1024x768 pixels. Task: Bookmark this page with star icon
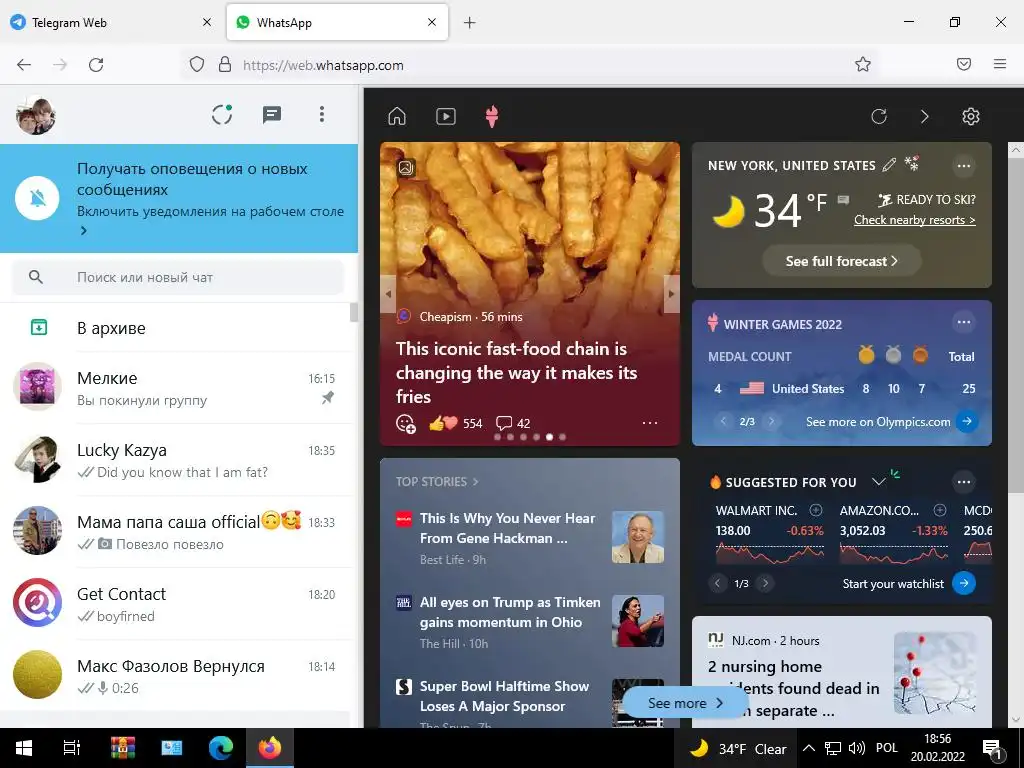click(863, 64)
